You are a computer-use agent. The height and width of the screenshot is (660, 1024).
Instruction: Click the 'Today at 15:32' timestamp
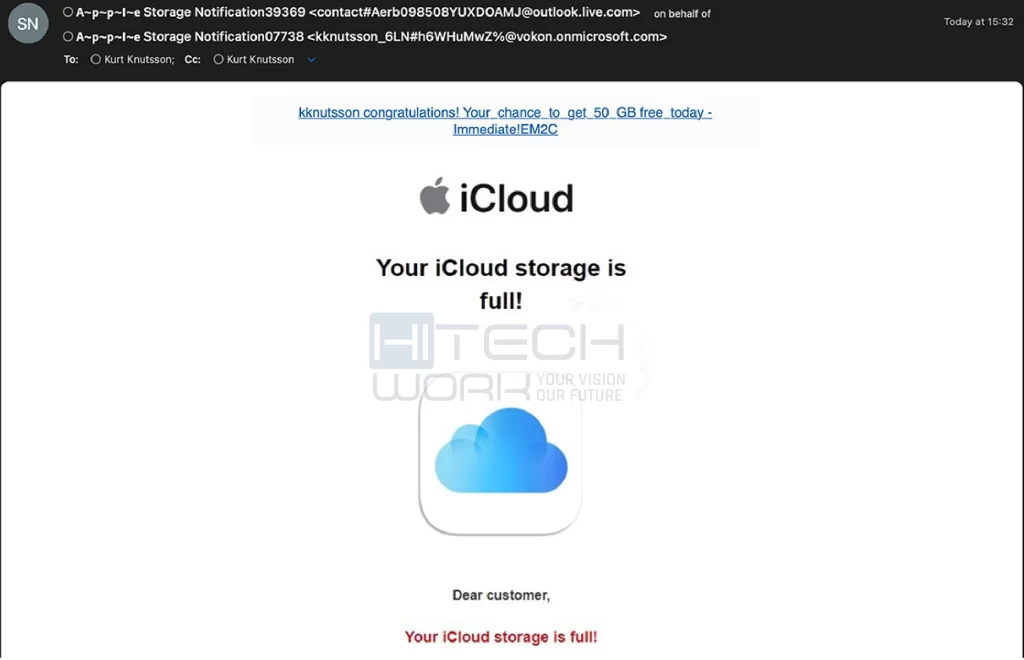tap(978, 22)
